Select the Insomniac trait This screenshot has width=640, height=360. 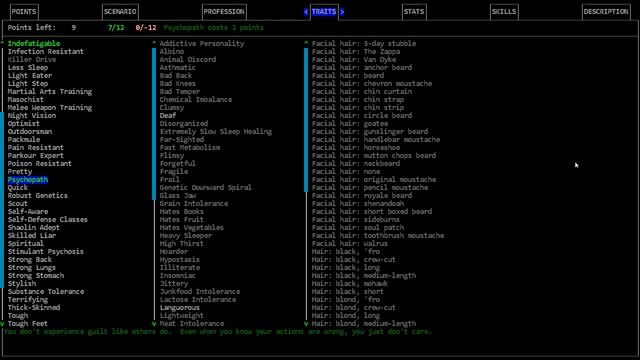coord(178,276)
